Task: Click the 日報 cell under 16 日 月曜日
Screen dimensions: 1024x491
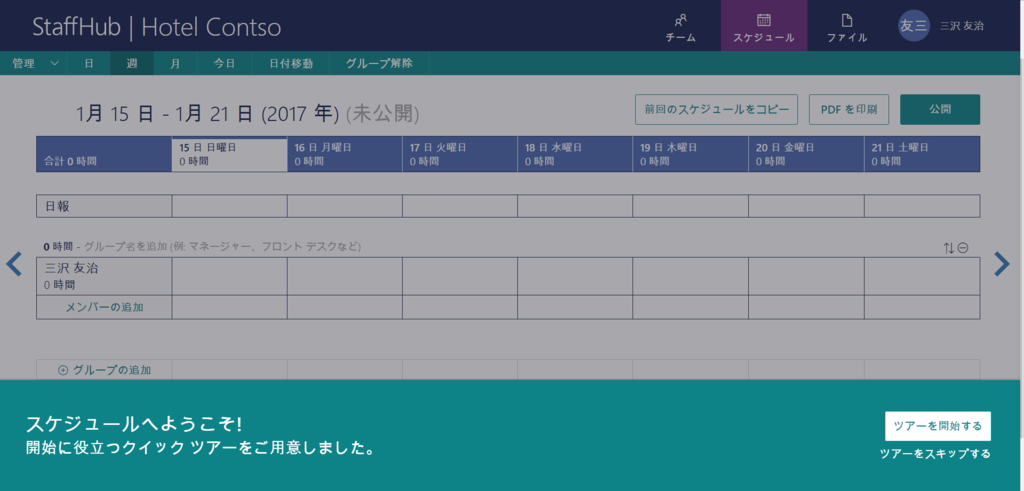Action: pyautogui.click(x=345, y=206)
